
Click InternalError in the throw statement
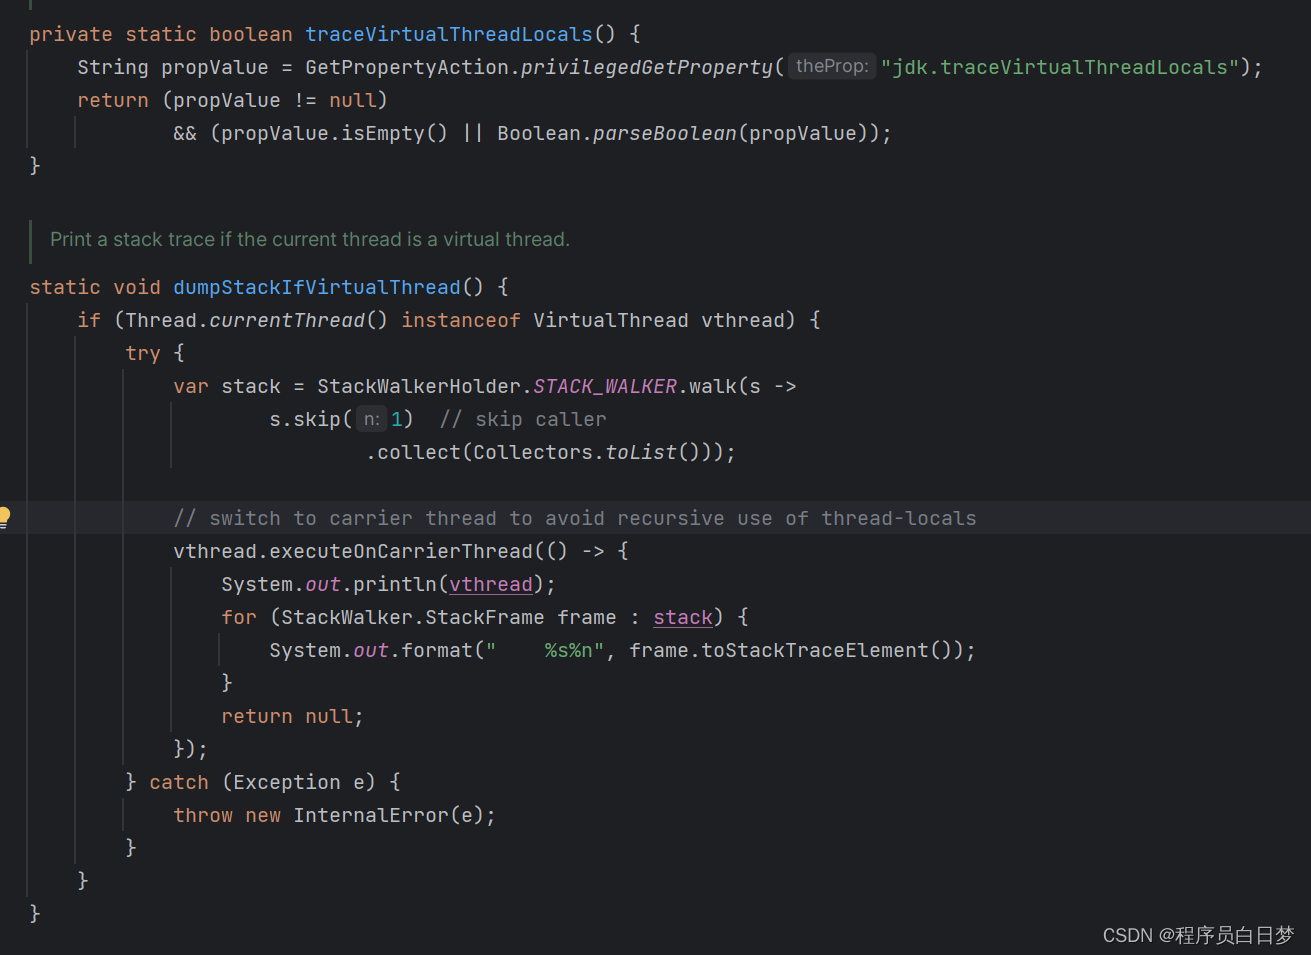coord(371,815)
